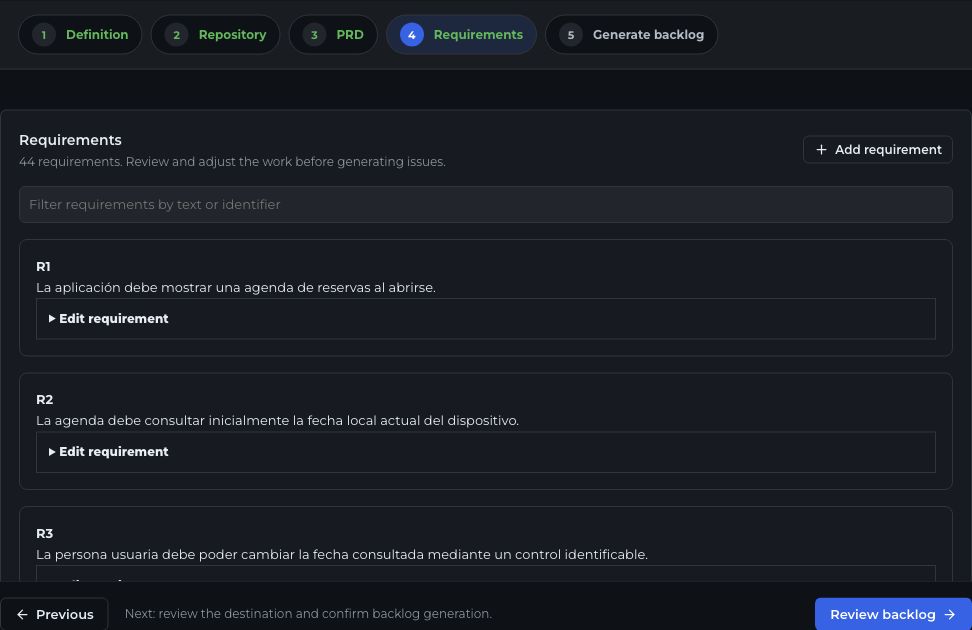The height and width of the screenshot is (630, 972).
Task: Expand Edit requirement for R1
Action: click(486, 319)
